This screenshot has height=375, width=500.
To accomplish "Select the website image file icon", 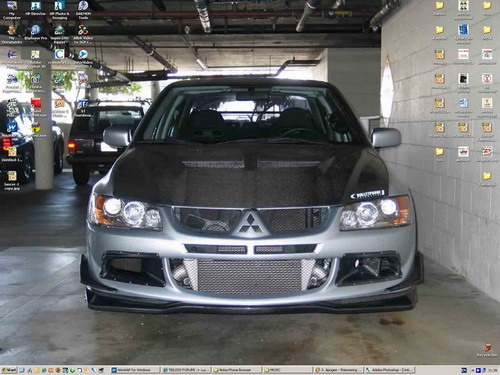I will pos(463,154).
